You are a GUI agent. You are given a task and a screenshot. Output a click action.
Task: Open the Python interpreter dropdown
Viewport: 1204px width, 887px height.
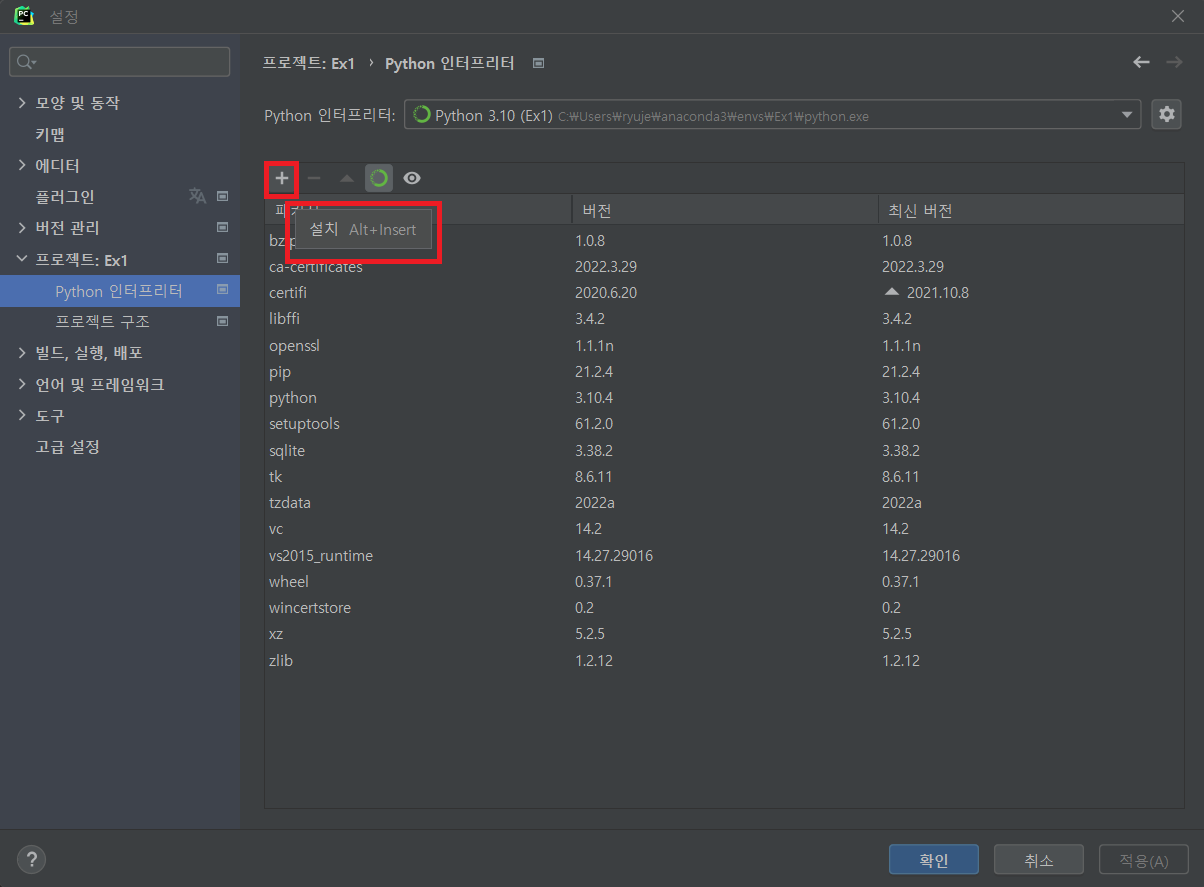point(772,115)
